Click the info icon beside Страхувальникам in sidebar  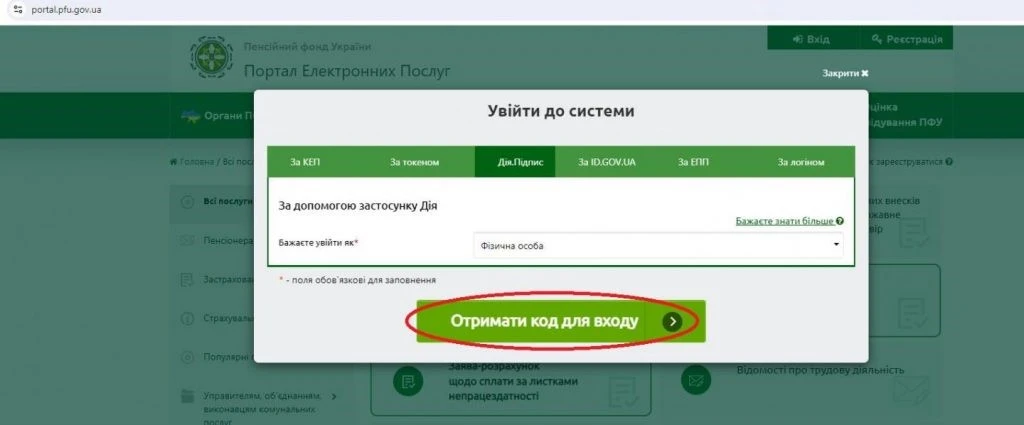click(x=186, y=319)
